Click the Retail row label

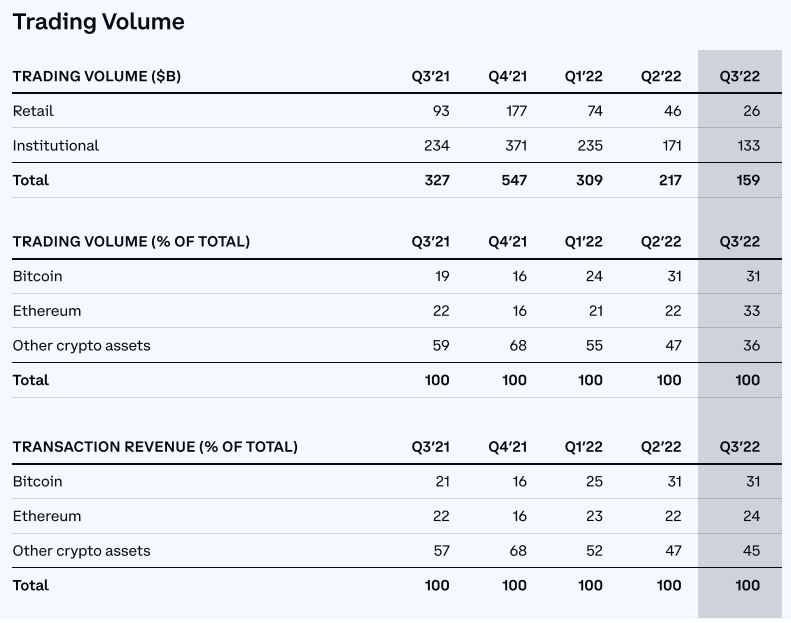[33, 111]
